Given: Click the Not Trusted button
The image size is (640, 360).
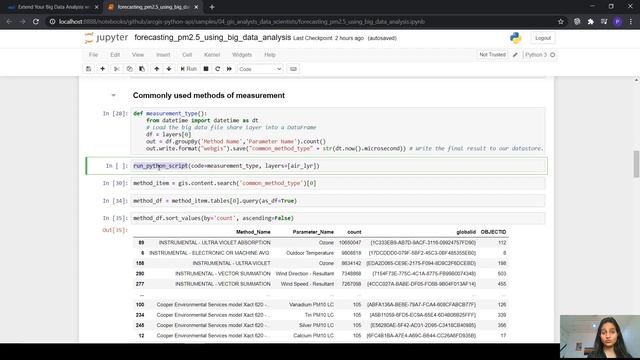Looking at the screenshot, I should (x=492, y=55).
